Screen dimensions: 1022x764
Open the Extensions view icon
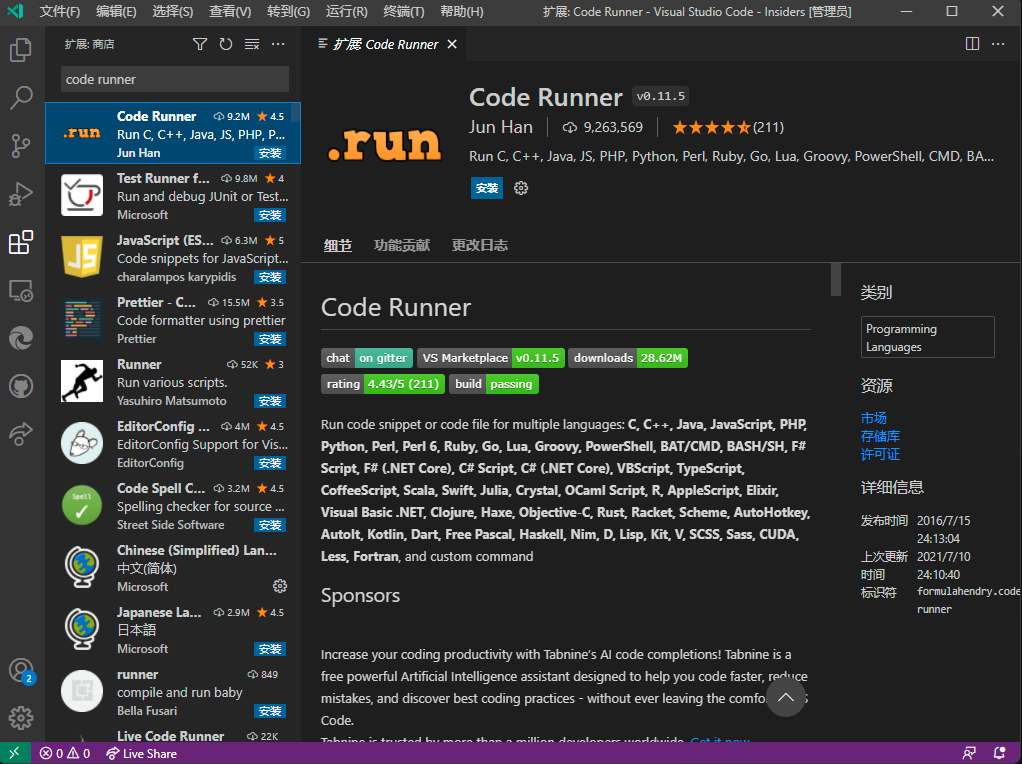21,242
